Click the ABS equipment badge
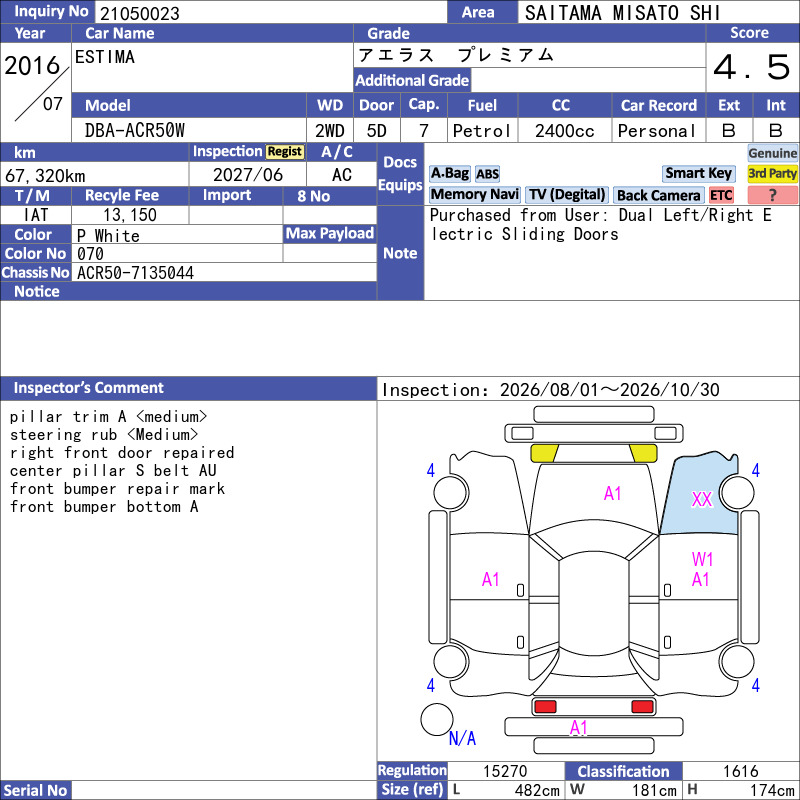This screenshot has width=800, height=800. [487, 174]
